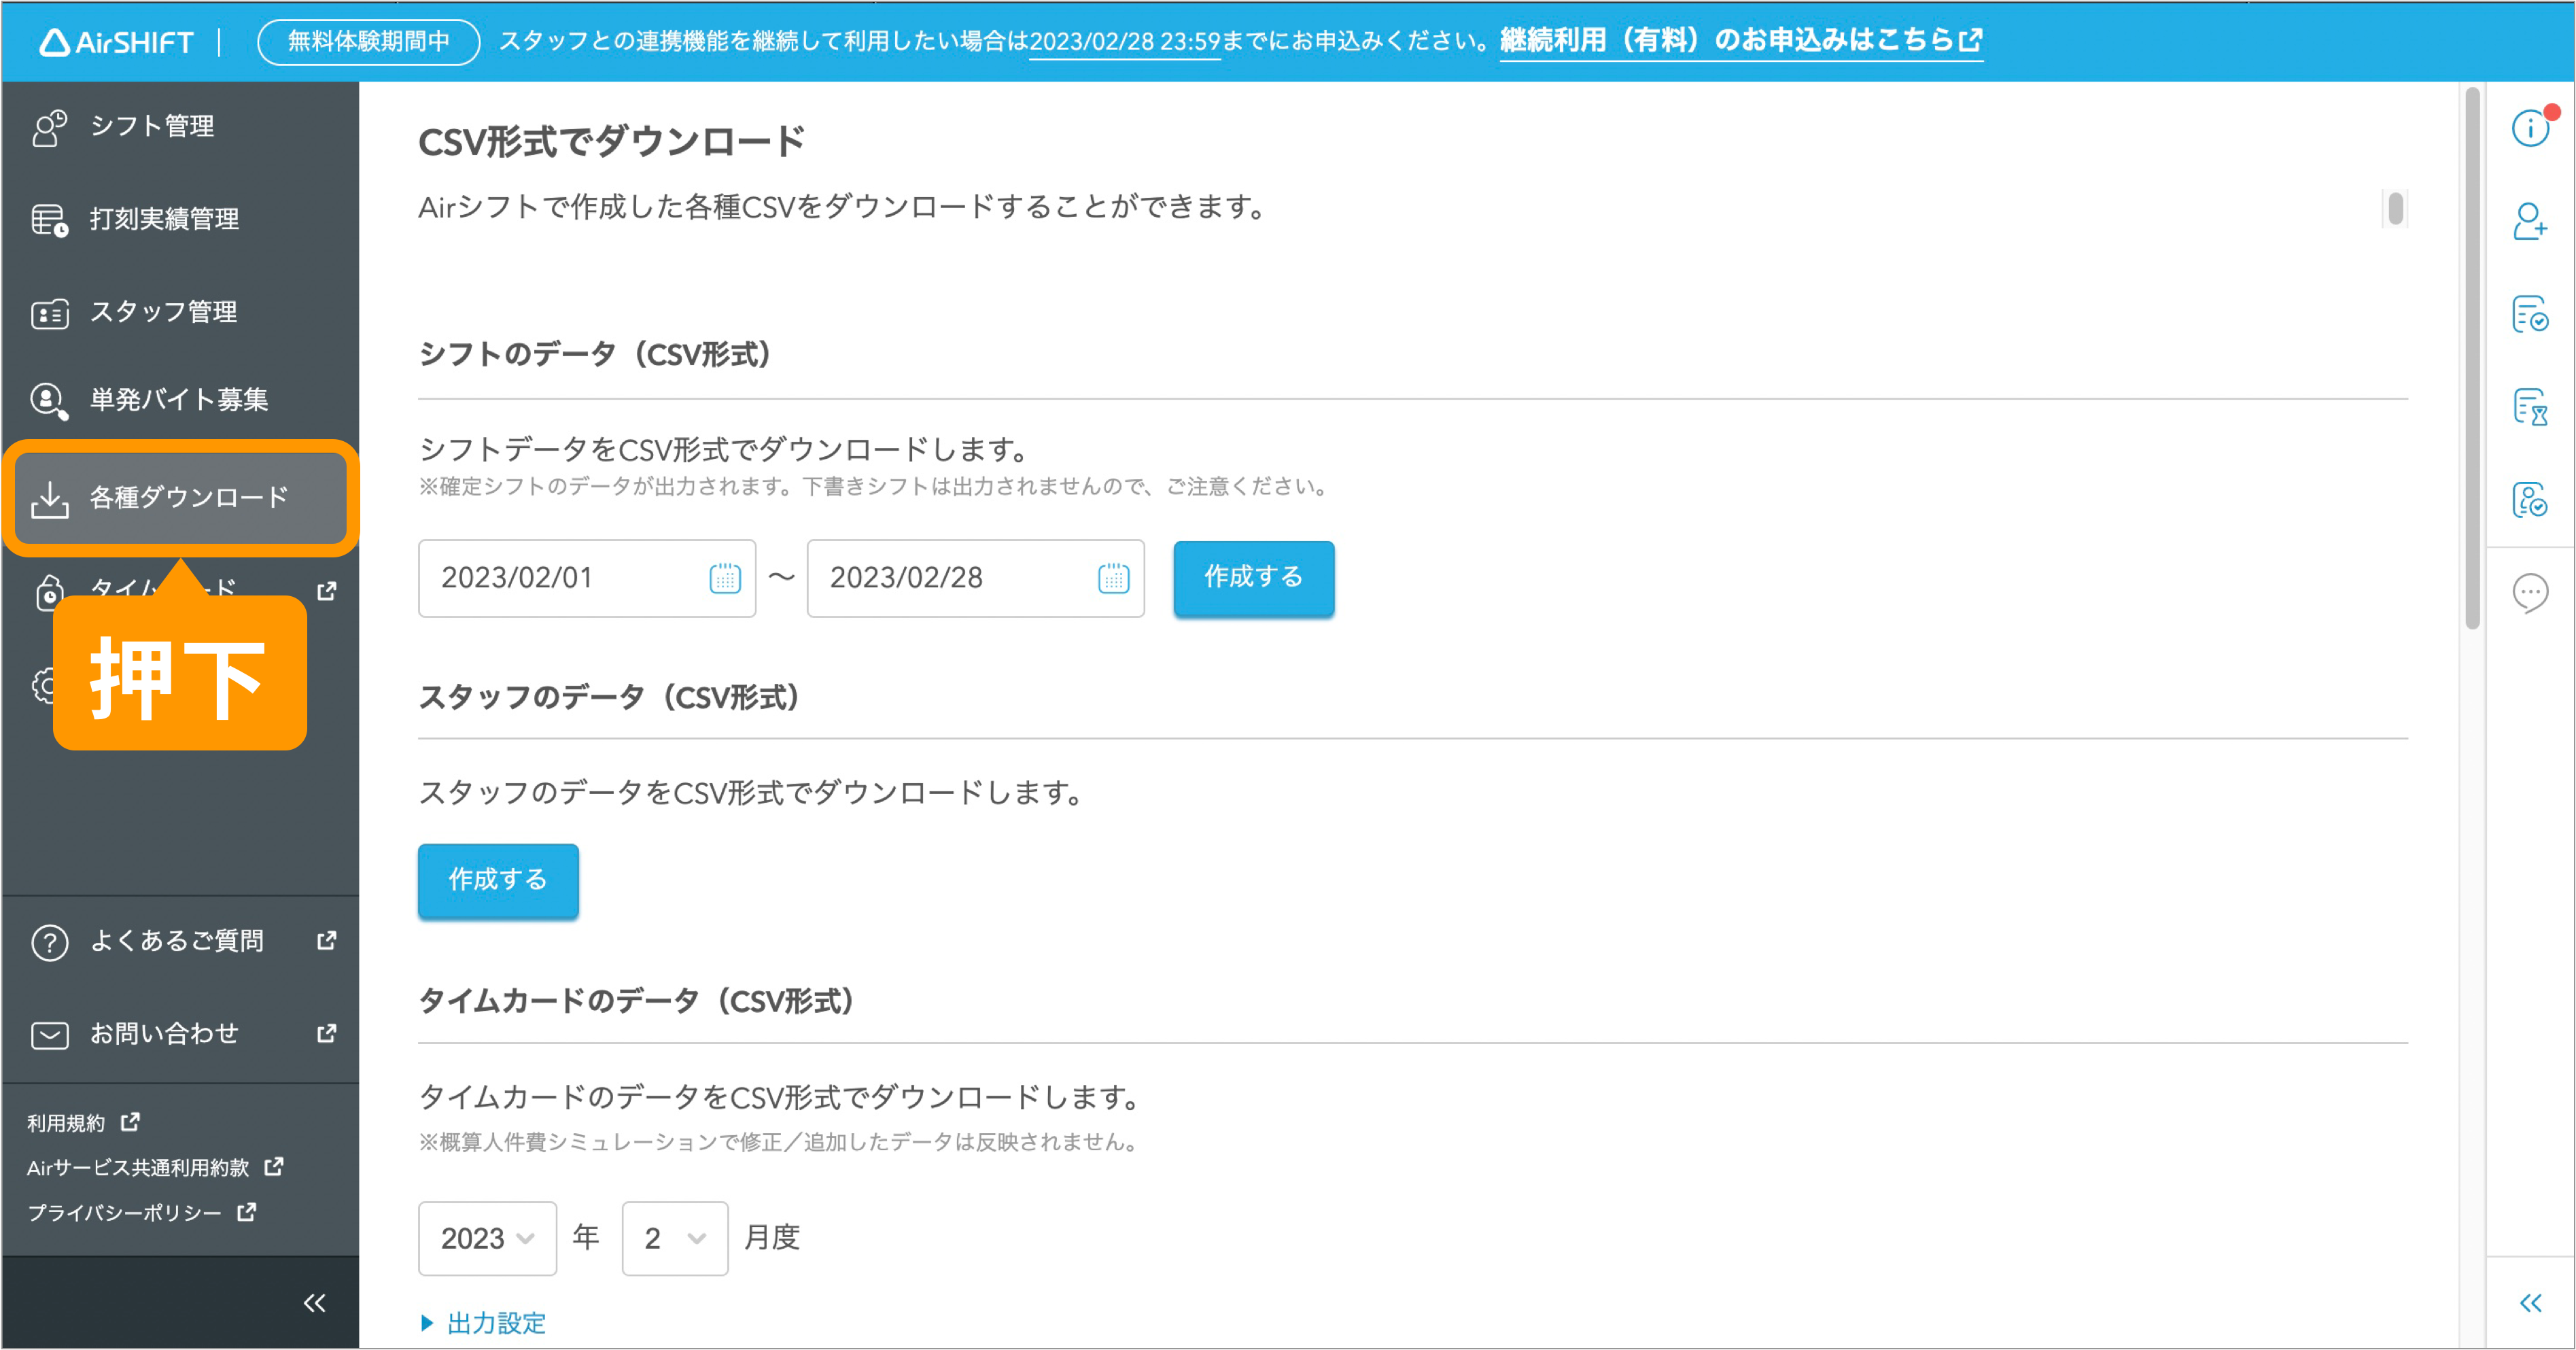Select 各種ダウンロード in the sidebar
Viewport: 2576px width, 1350px height.
pyautogui.click(x=180, y=498)
